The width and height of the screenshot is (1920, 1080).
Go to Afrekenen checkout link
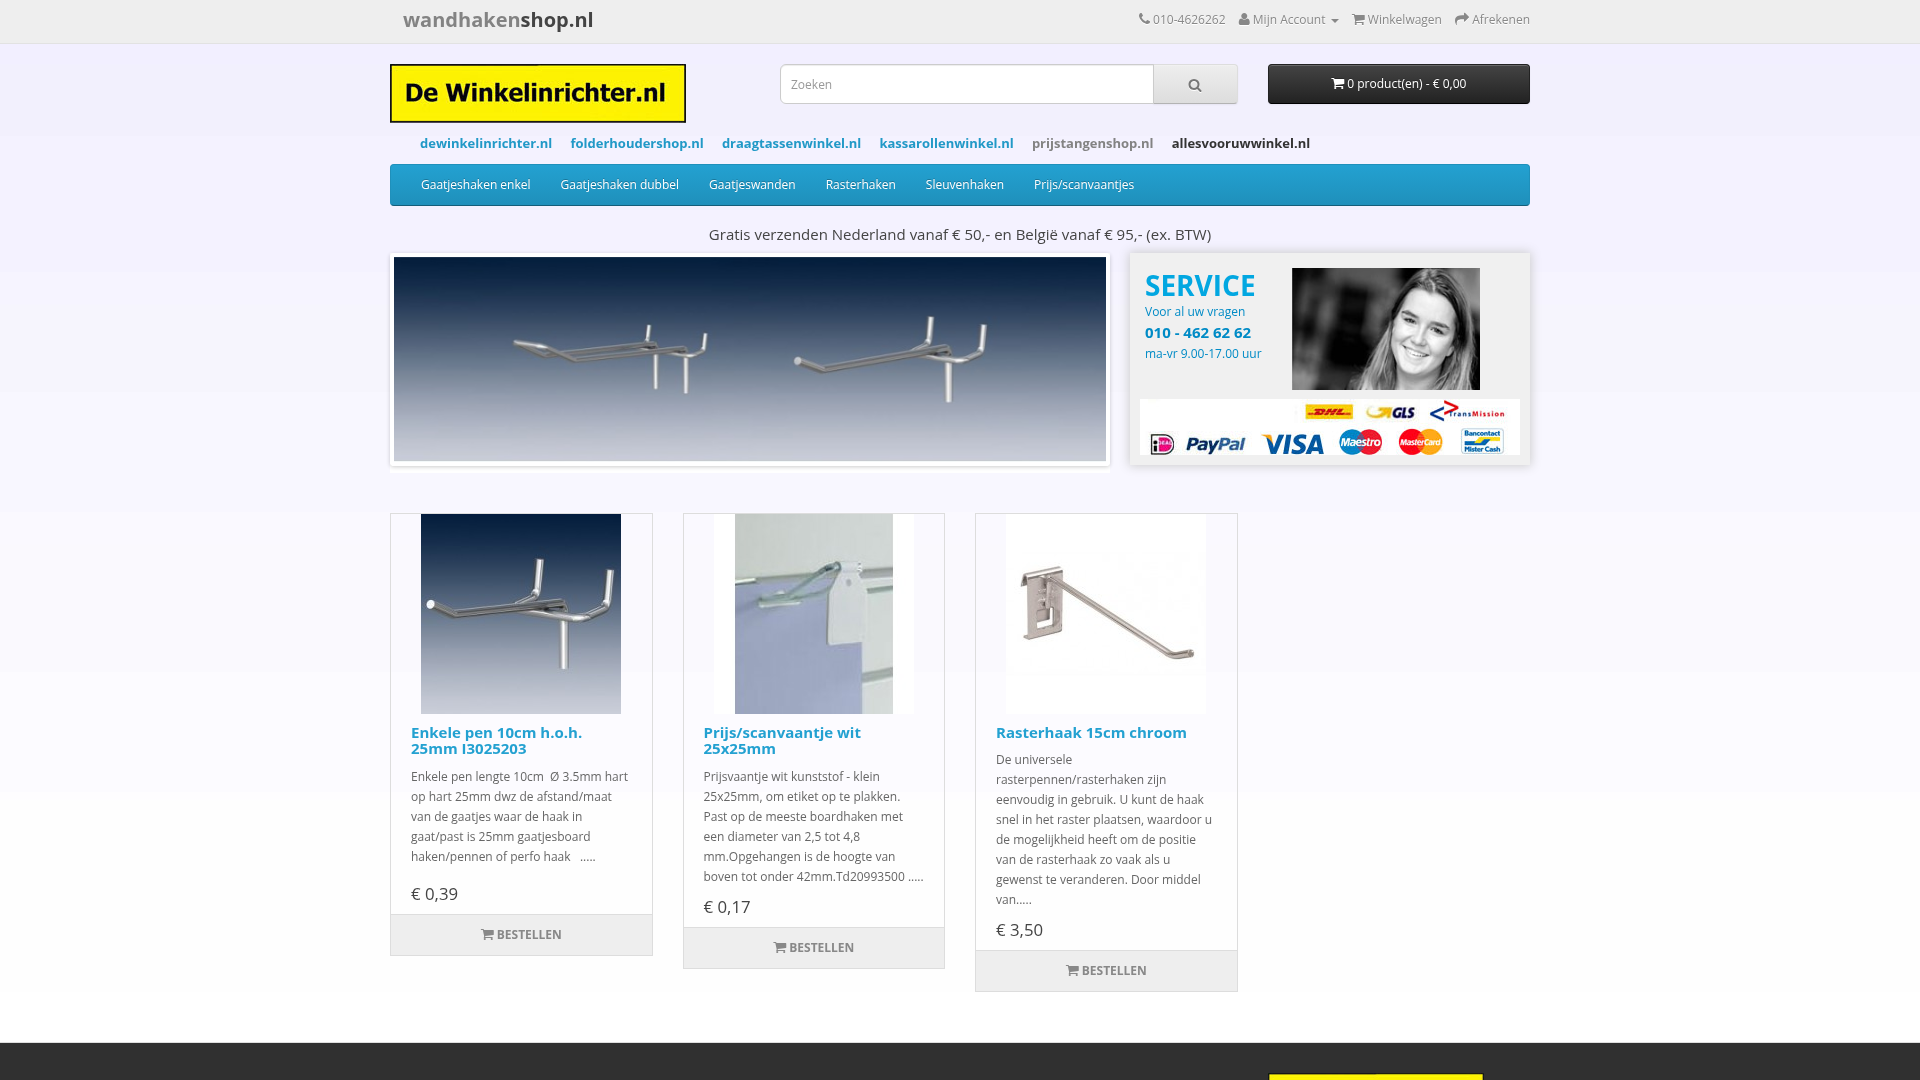click(1492, 20)
